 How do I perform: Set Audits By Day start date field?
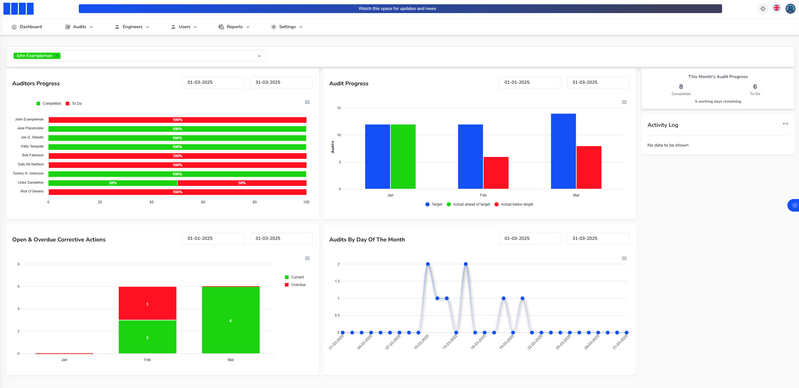point(530,239)
